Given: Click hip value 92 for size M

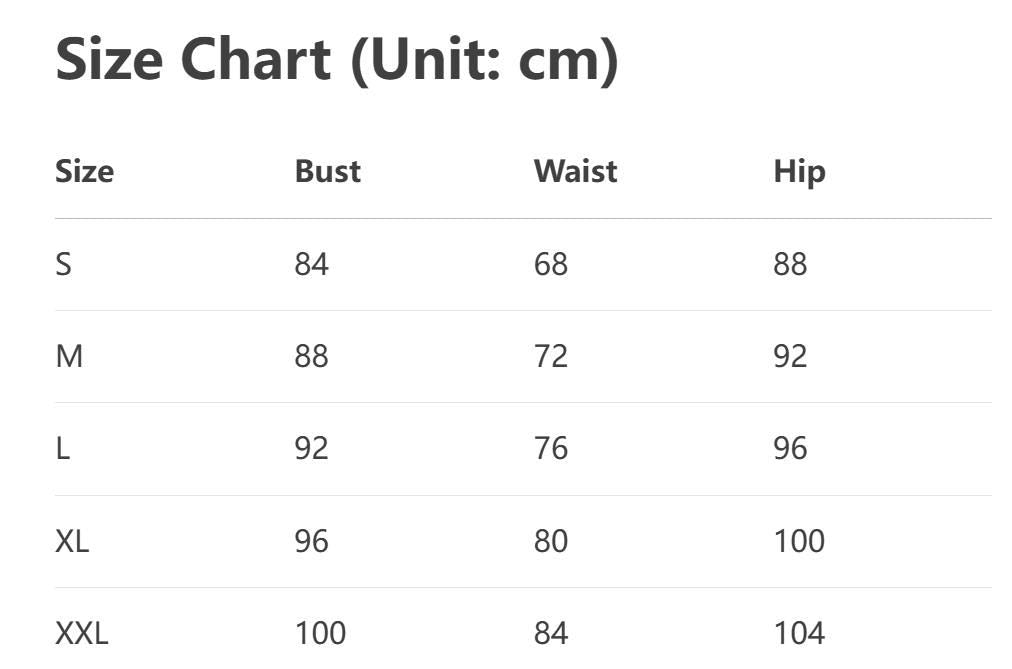Looking at the screenshot, I should 790,356.
